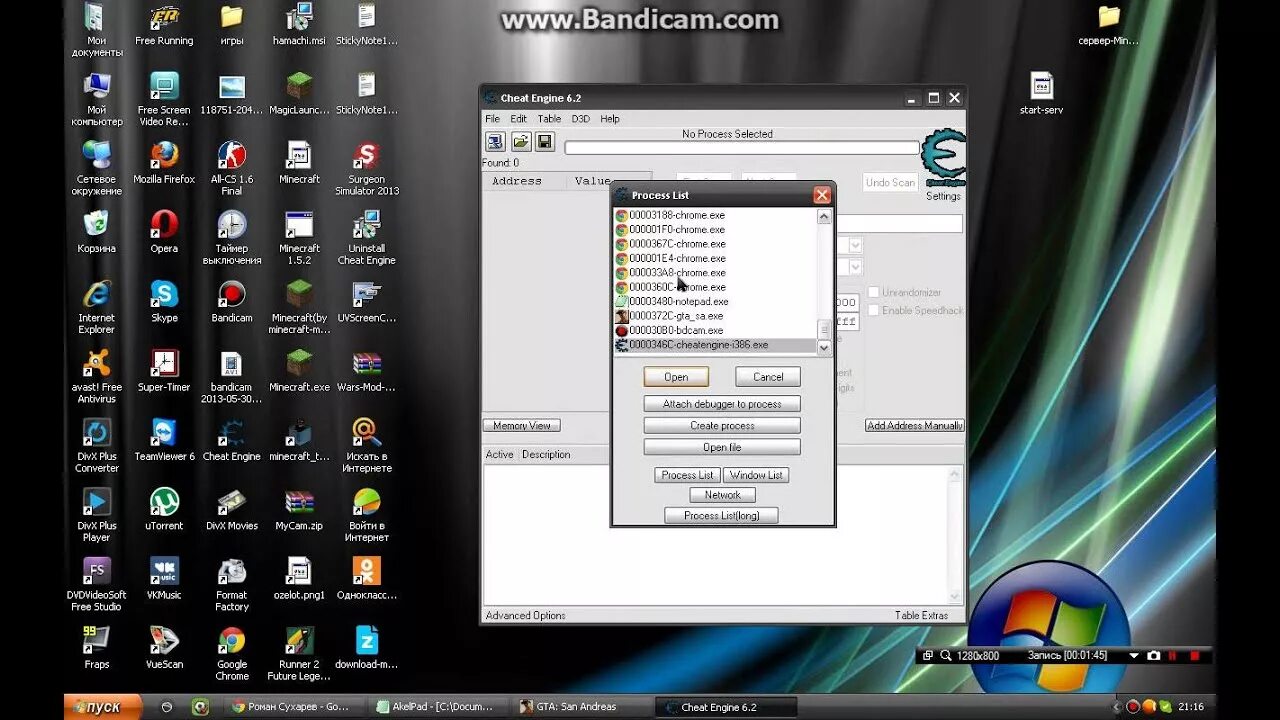1280x720 pixels.
Task: Open Google Chrome desktop shortcut
Action: click(232, 653)
